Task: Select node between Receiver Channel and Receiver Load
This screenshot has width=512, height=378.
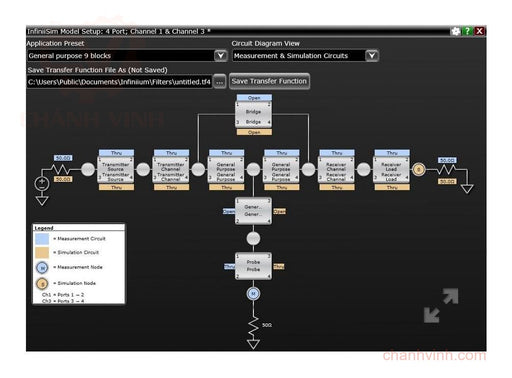Action: pos(364,170)
